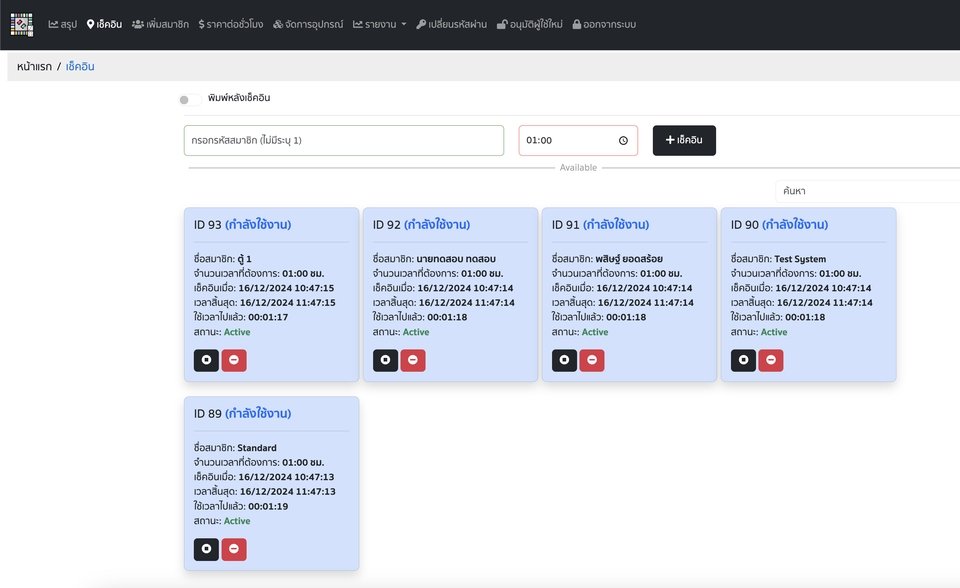This screenshot has width=960, height=588.
Task: Click the app logo in the navbar
Action: 21,24
